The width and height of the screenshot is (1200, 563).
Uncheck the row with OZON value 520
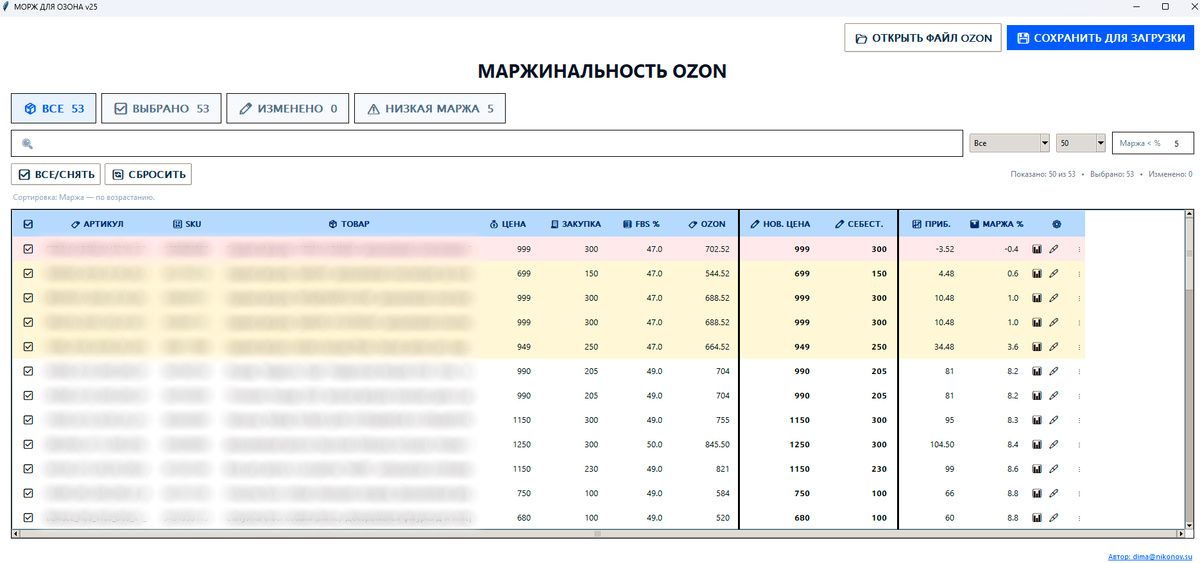pos(28,517)
